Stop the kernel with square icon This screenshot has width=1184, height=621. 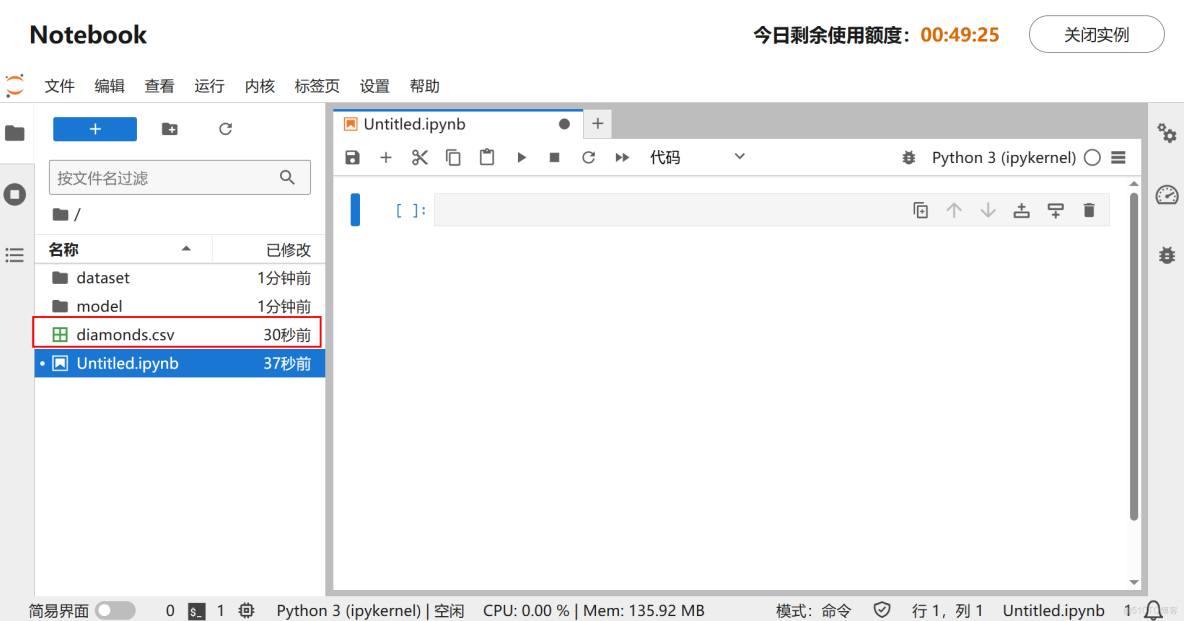[554, 157]
